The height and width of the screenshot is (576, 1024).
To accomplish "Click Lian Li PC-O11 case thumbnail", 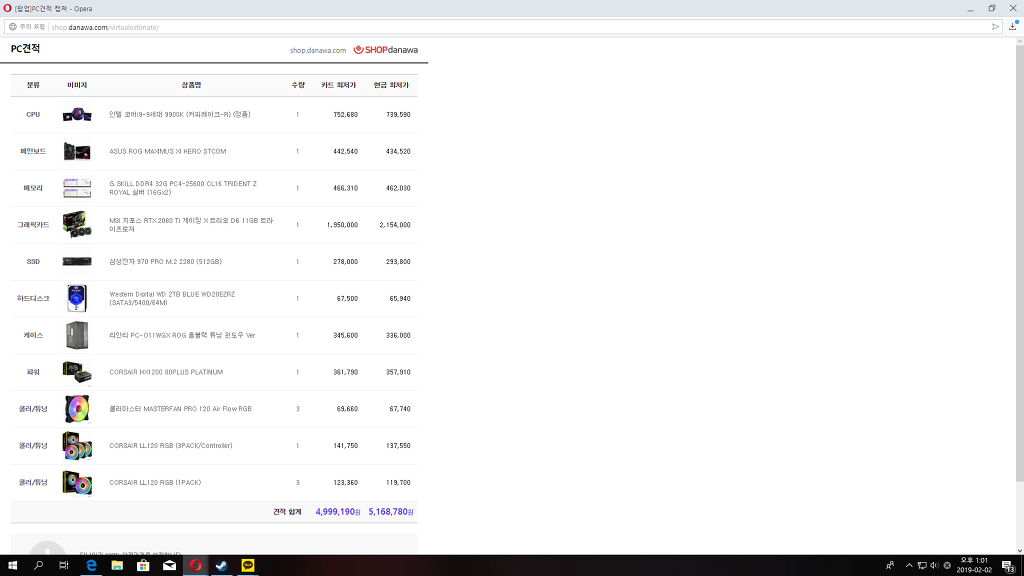I will pos(77,335).
